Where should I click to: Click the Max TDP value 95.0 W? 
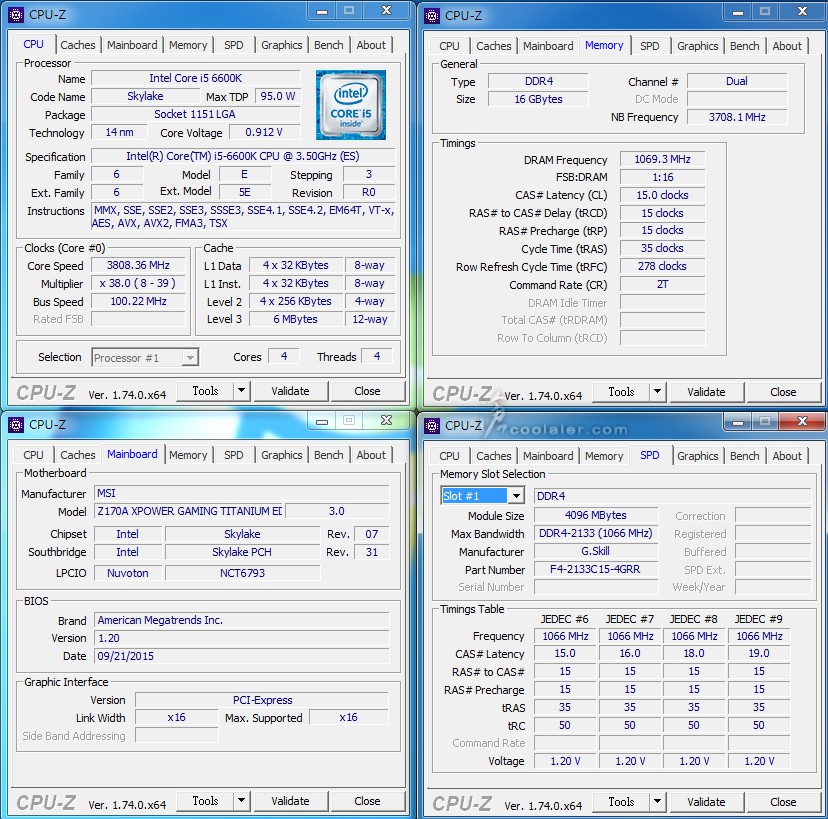[x=278, y=96]
